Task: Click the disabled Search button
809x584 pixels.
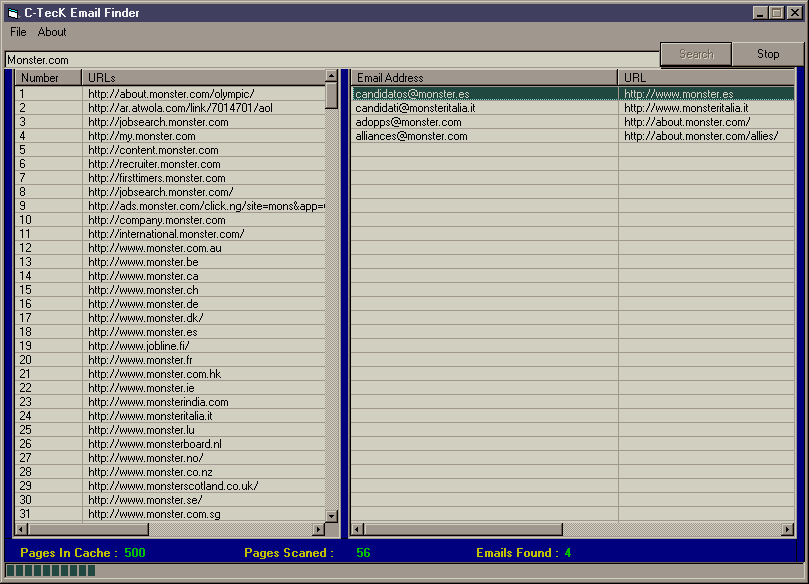Action: [696, 54]
